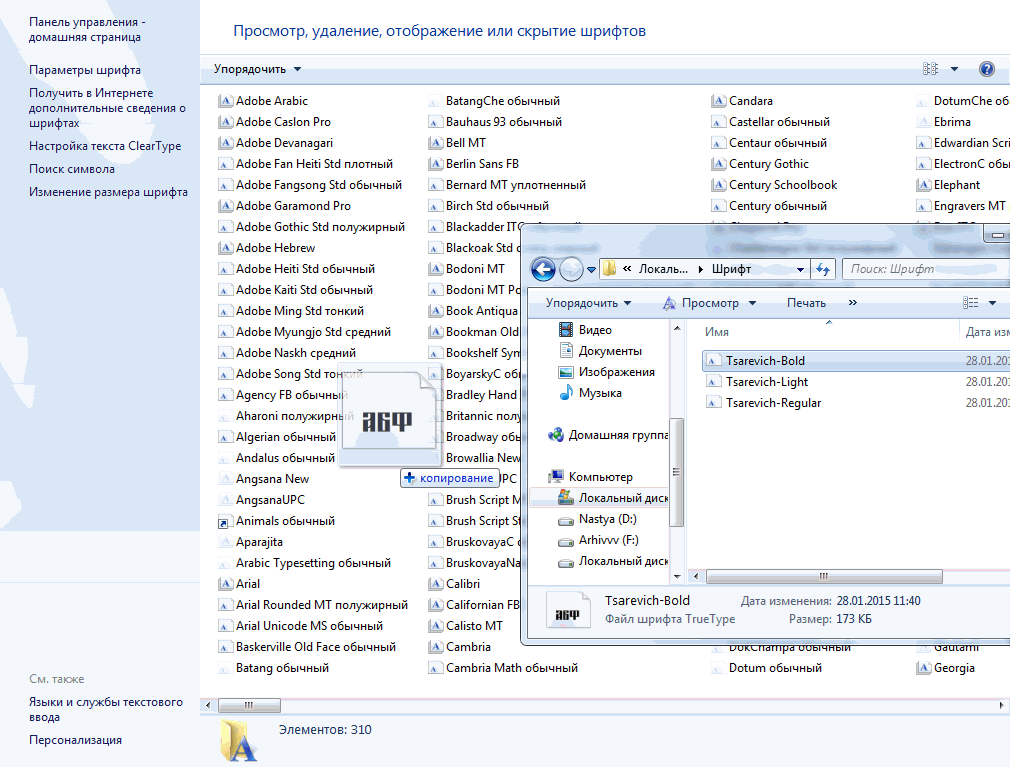Open recent locations dropdown in Explorer
Screen dimensions: 1010x767
pyautogui.click(x=591, y=270)
